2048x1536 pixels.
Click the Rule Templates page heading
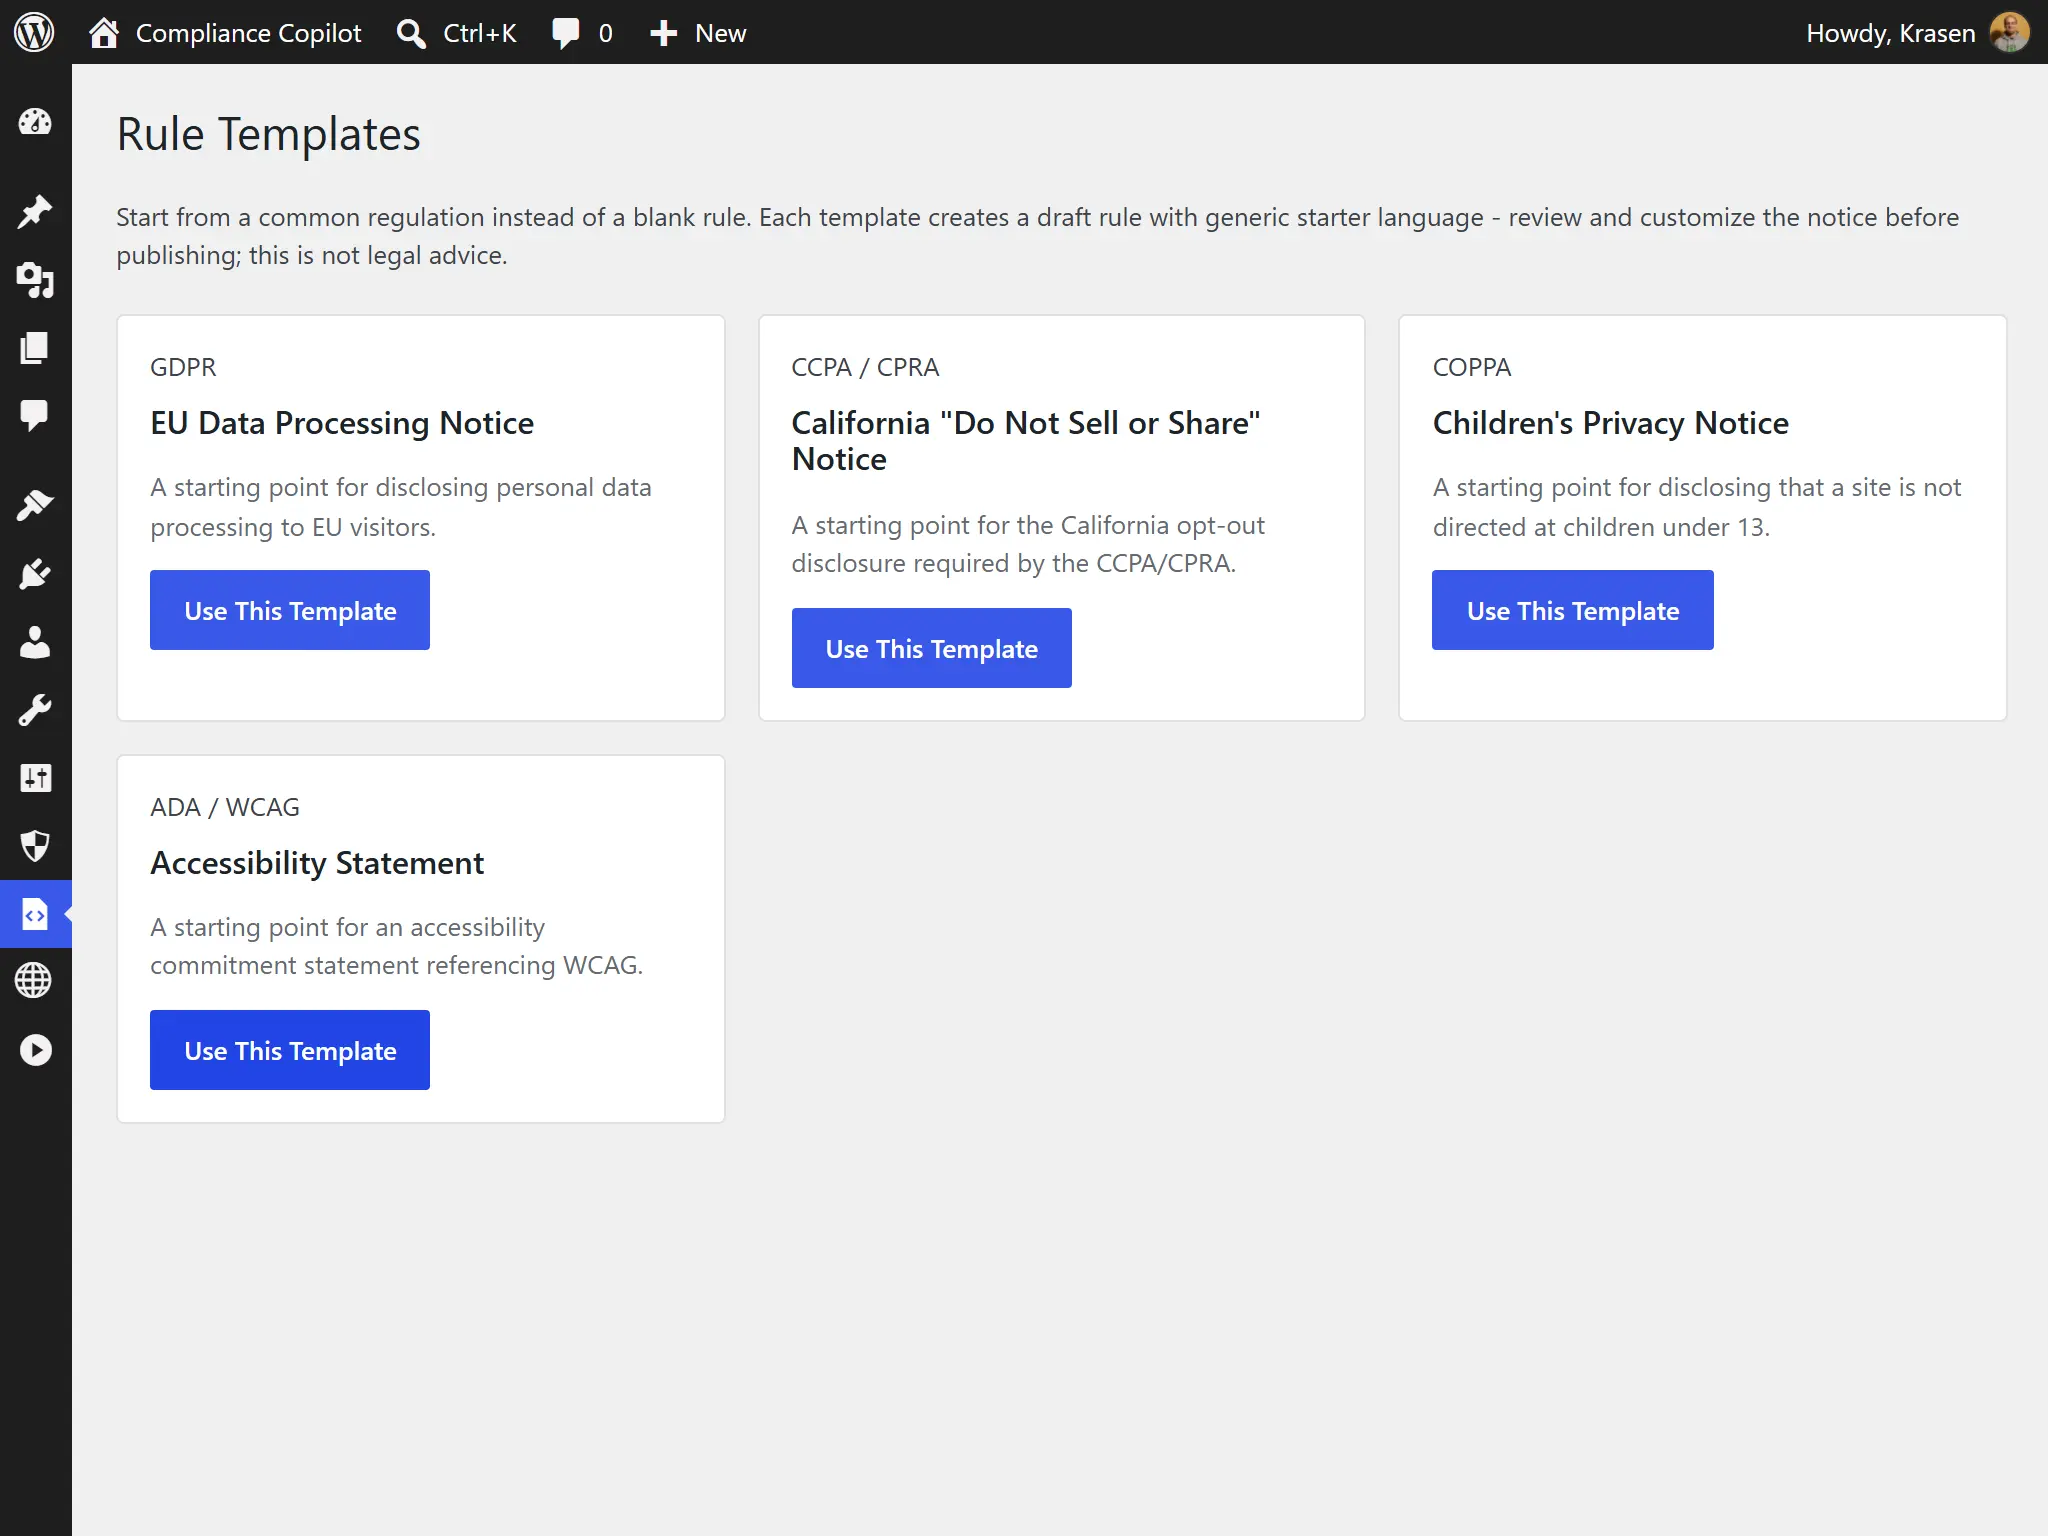(x=268, y=134)
